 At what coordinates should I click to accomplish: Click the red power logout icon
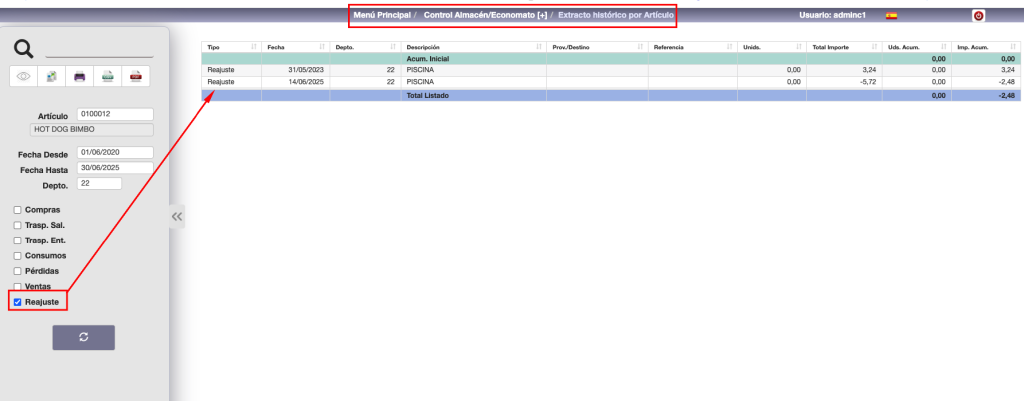coord(978,16)
